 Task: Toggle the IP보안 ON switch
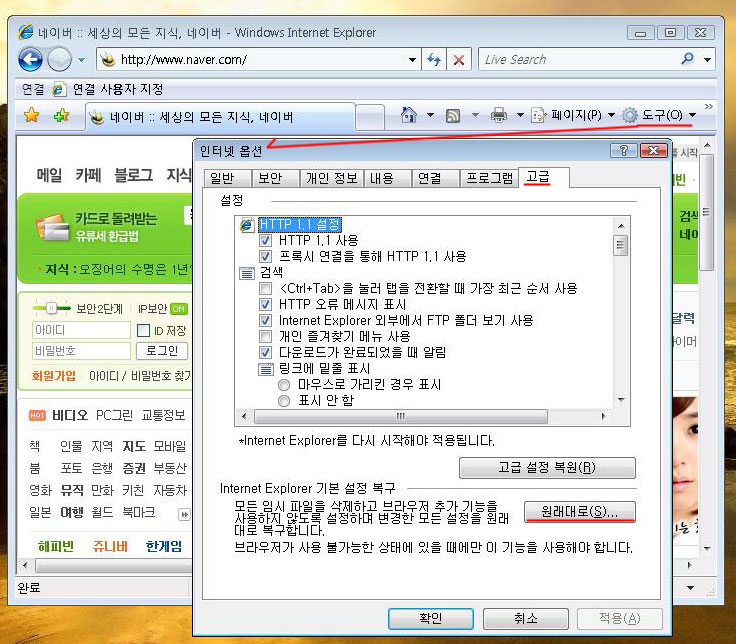179,309
